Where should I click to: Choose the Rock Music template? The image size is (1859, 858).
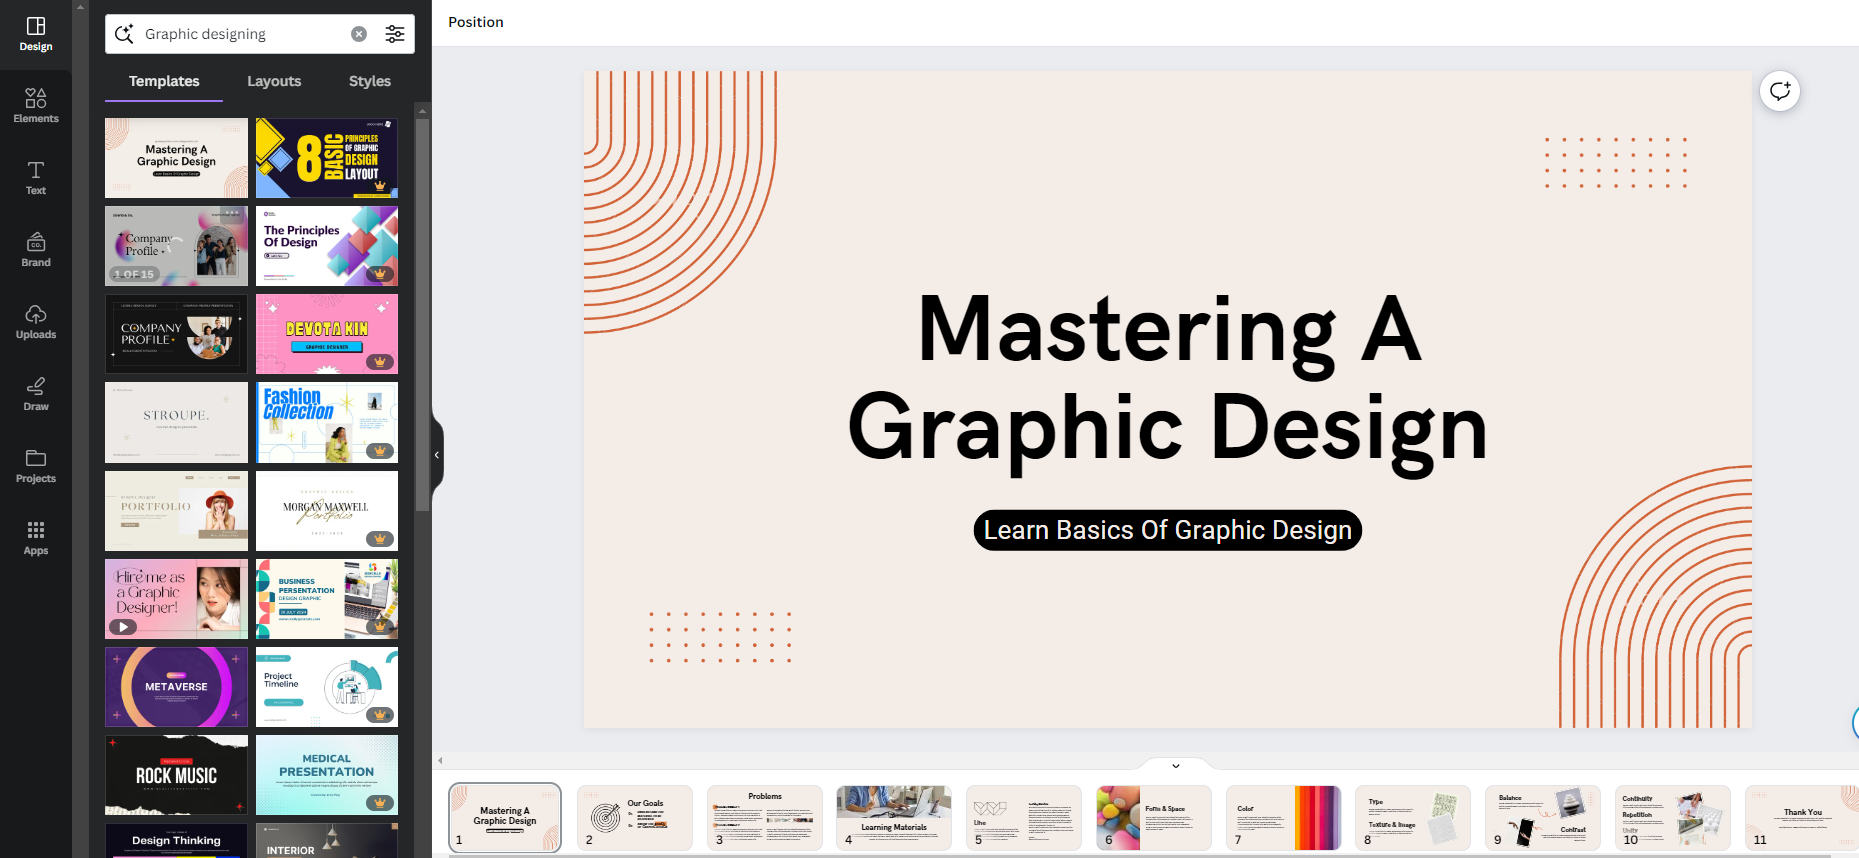tap(176, 775)
